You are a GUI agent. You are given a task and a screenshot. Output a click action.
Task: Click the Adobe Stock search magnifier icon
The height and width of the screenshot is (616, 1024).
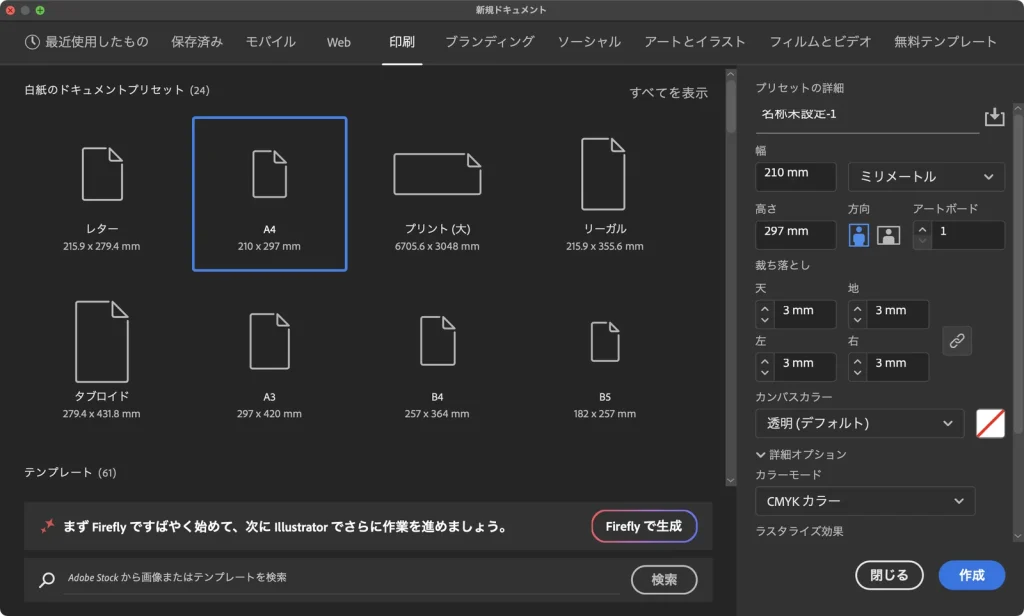46,579
